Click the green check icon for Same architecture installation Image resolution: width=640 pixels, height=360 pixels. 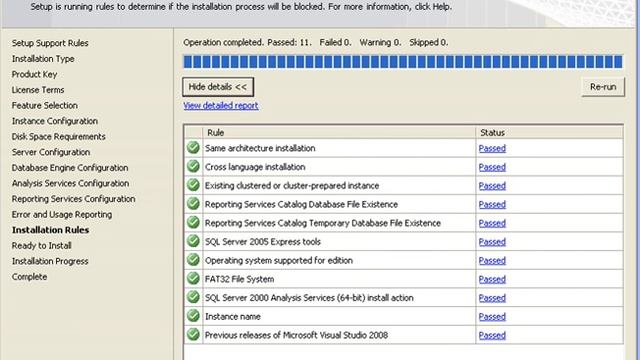193,147
